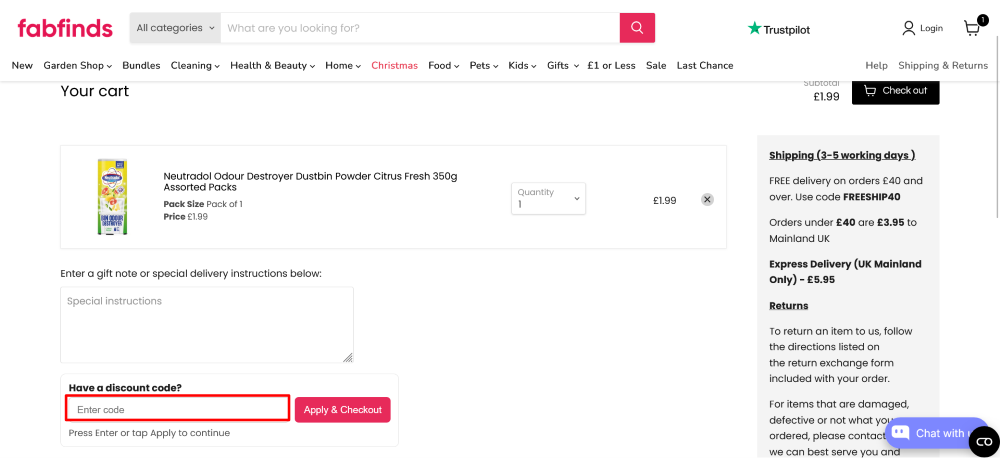1000x458 pixels.
Task: Click the Help link
Action: [x=876, y=66]
